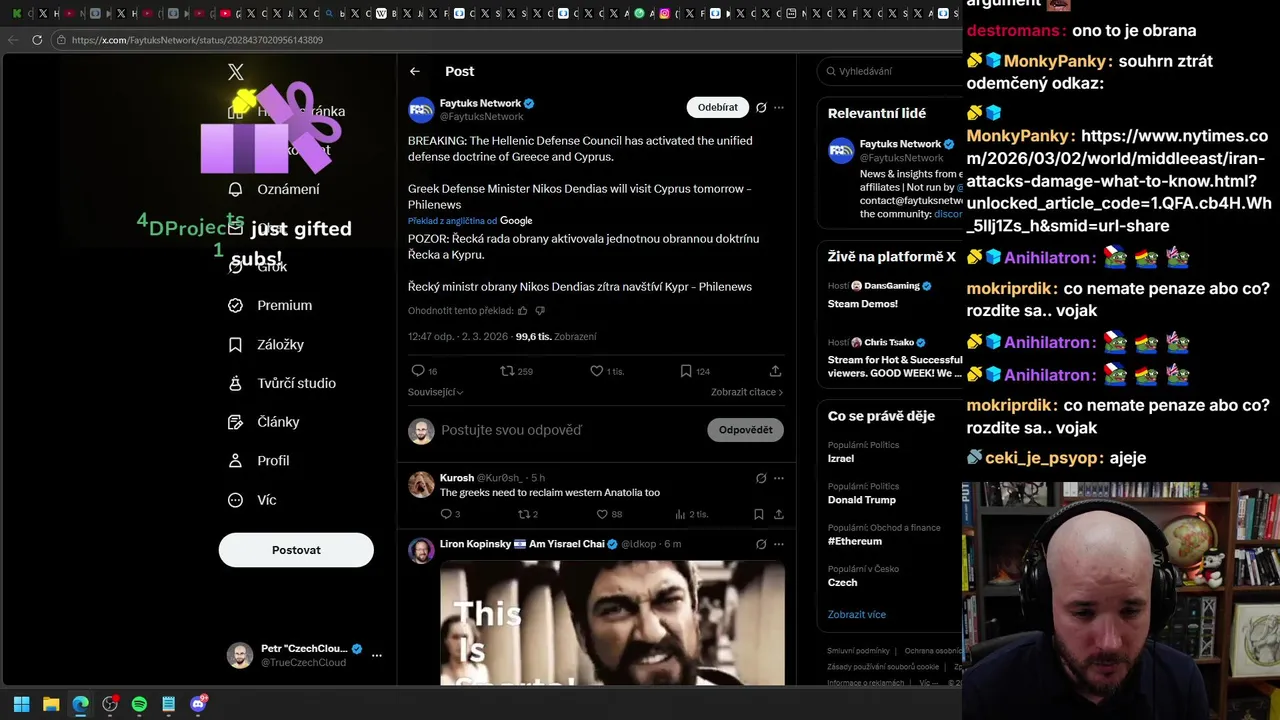Open Discord from the taskbar
The width and height of the screenshot is (1280, 720).
click(198, 704)
